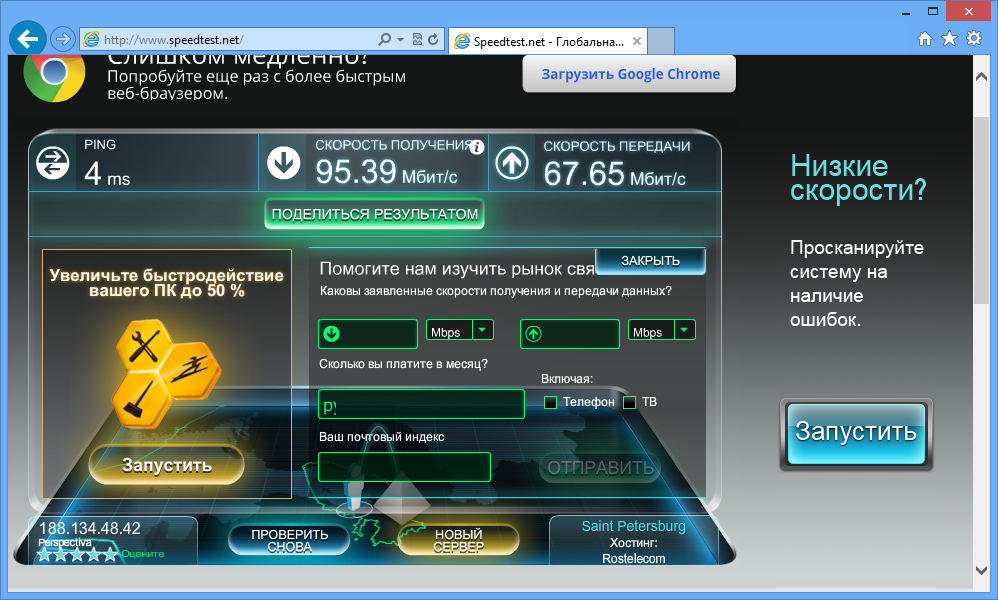
Task: Click the ОТПРАВИТЬ button
Action: (600, 468)
